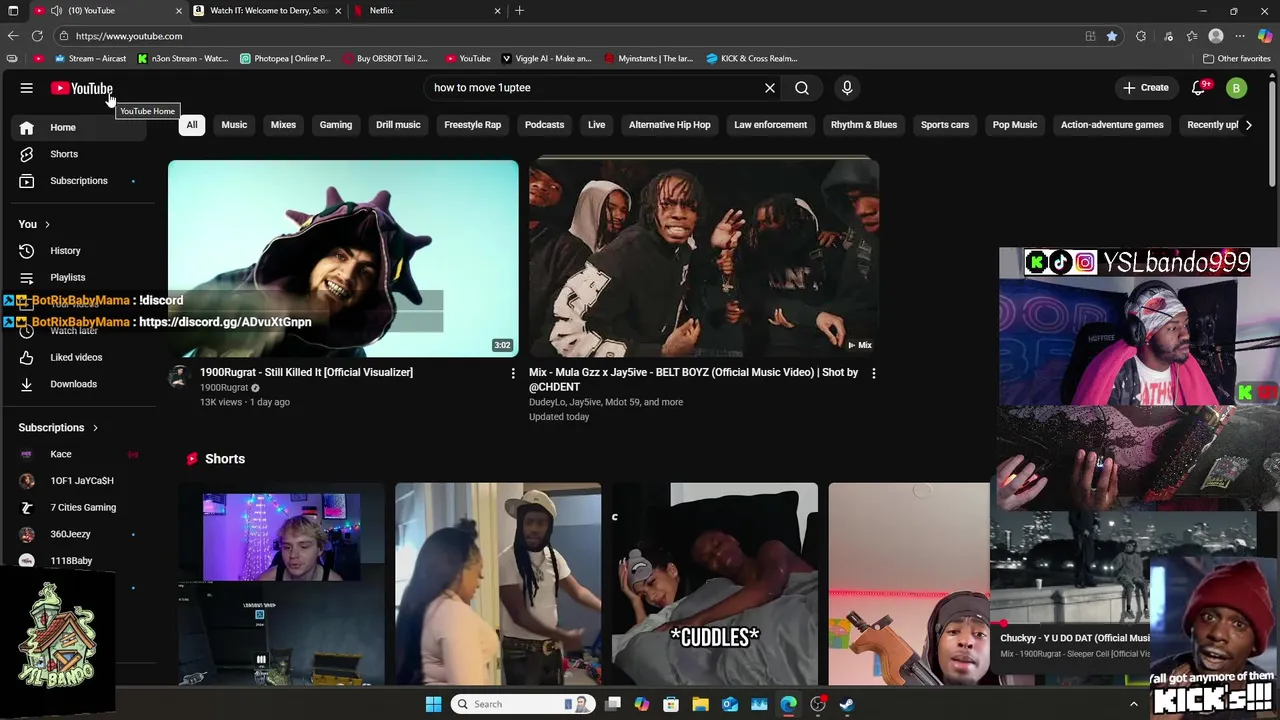Select the Law enforcement chip

[771, 125]
